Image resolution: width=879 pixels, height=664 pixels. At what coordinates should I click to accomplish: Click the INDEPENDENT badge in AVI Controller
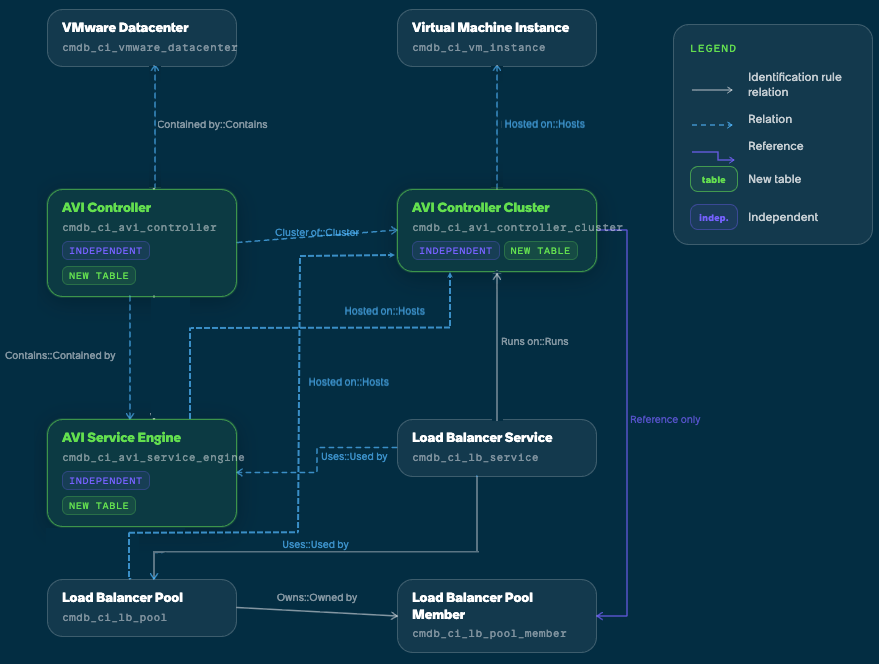pyautogui.click(x=106, y=251)
